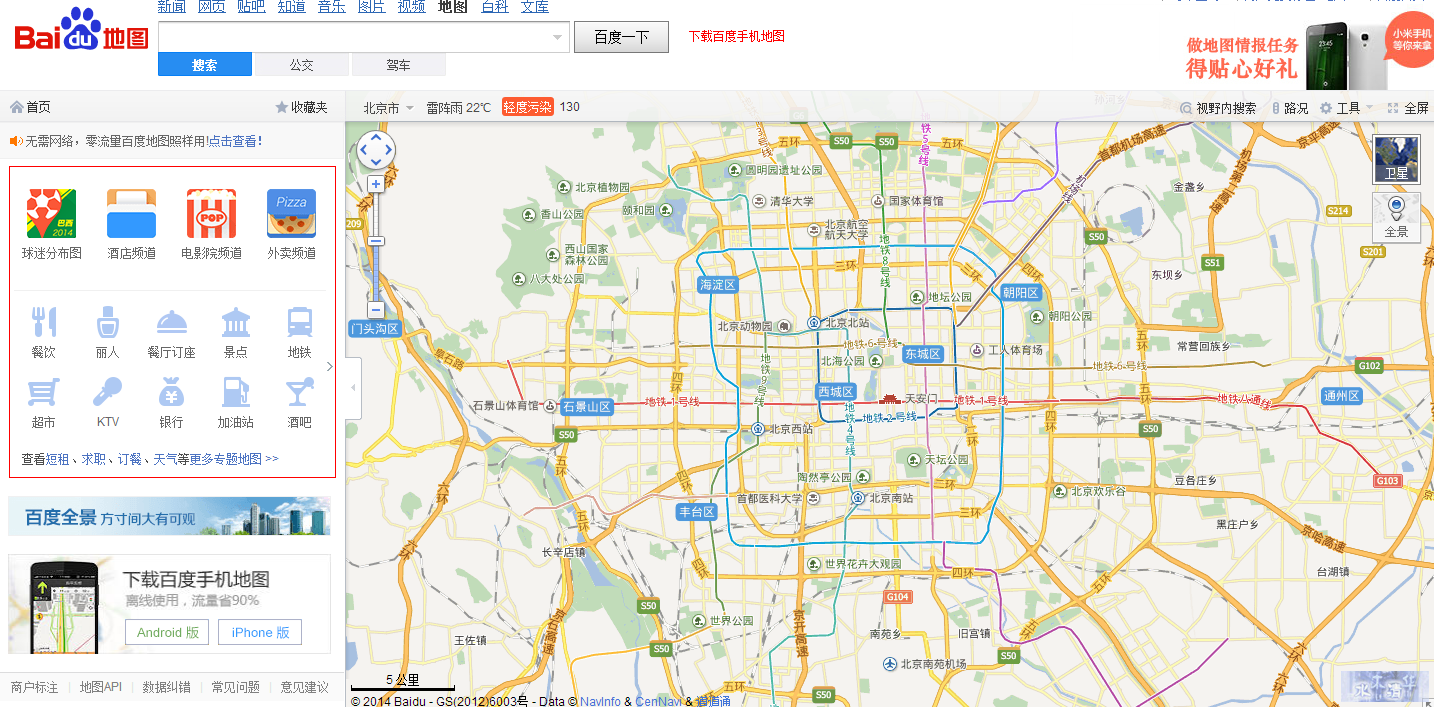The height and width of the screenshot is (707, 1434).
Task: Select the KTV microphone icon
Action: (x=107, y=391)
